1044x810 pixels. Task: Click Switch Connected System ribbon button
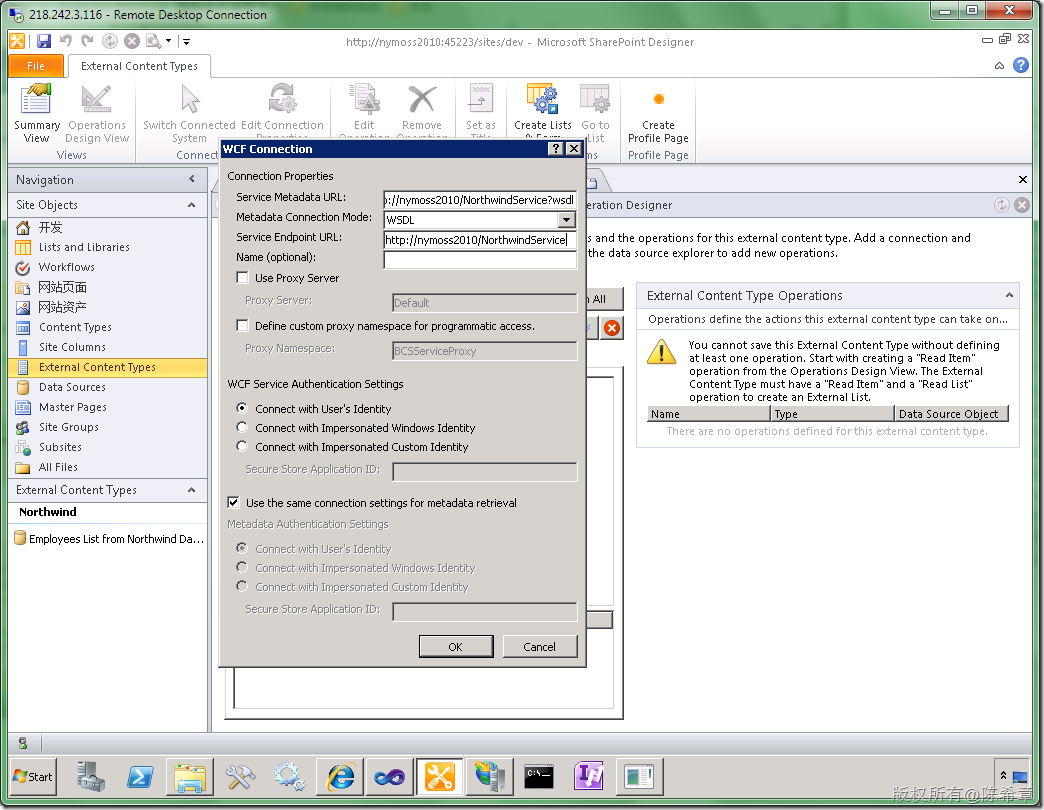coord(189,113)
